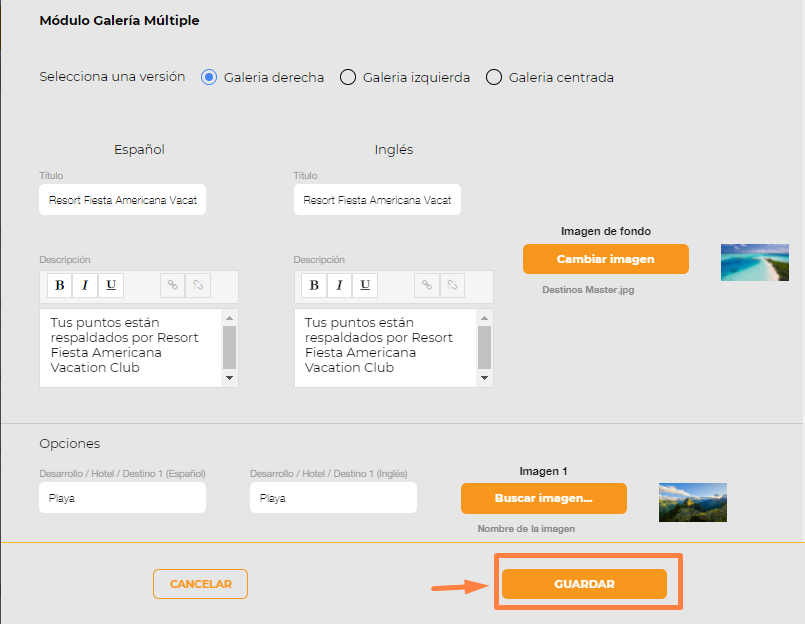Save changes with the GUARDAR button
This screenshot has height=624, width=805.
584,584
